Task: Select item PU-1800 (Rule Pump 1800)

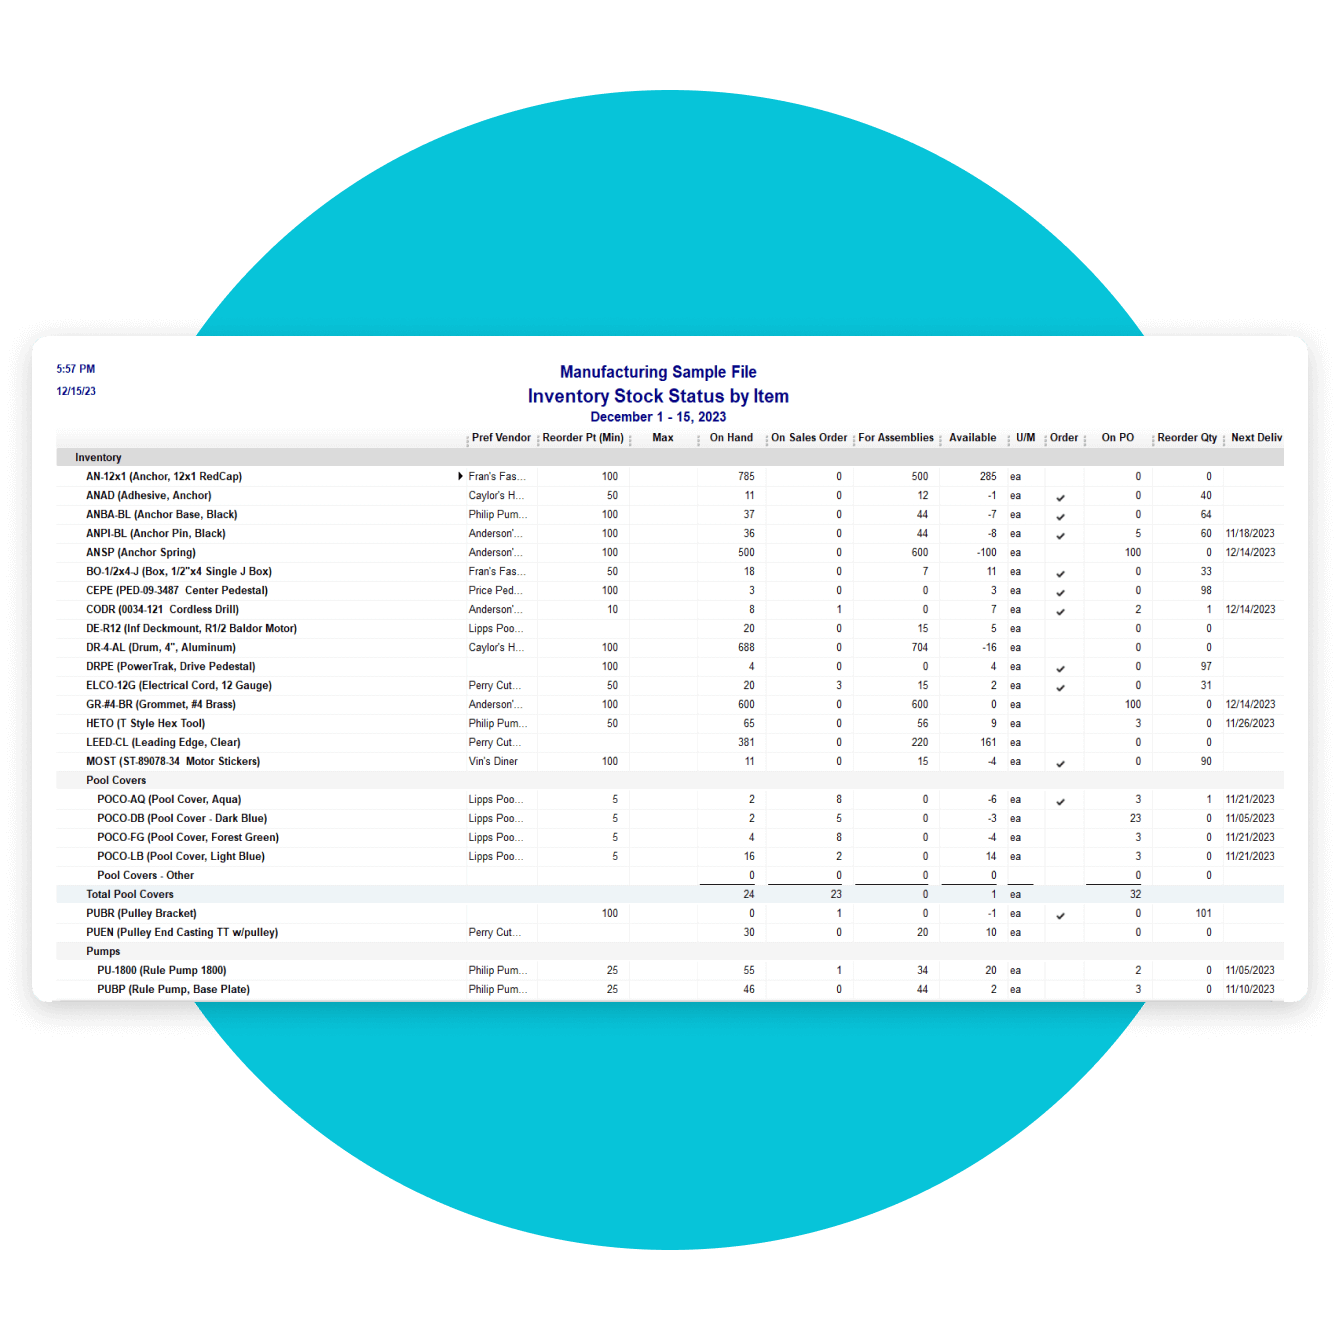Action: [x=162, y=970]
